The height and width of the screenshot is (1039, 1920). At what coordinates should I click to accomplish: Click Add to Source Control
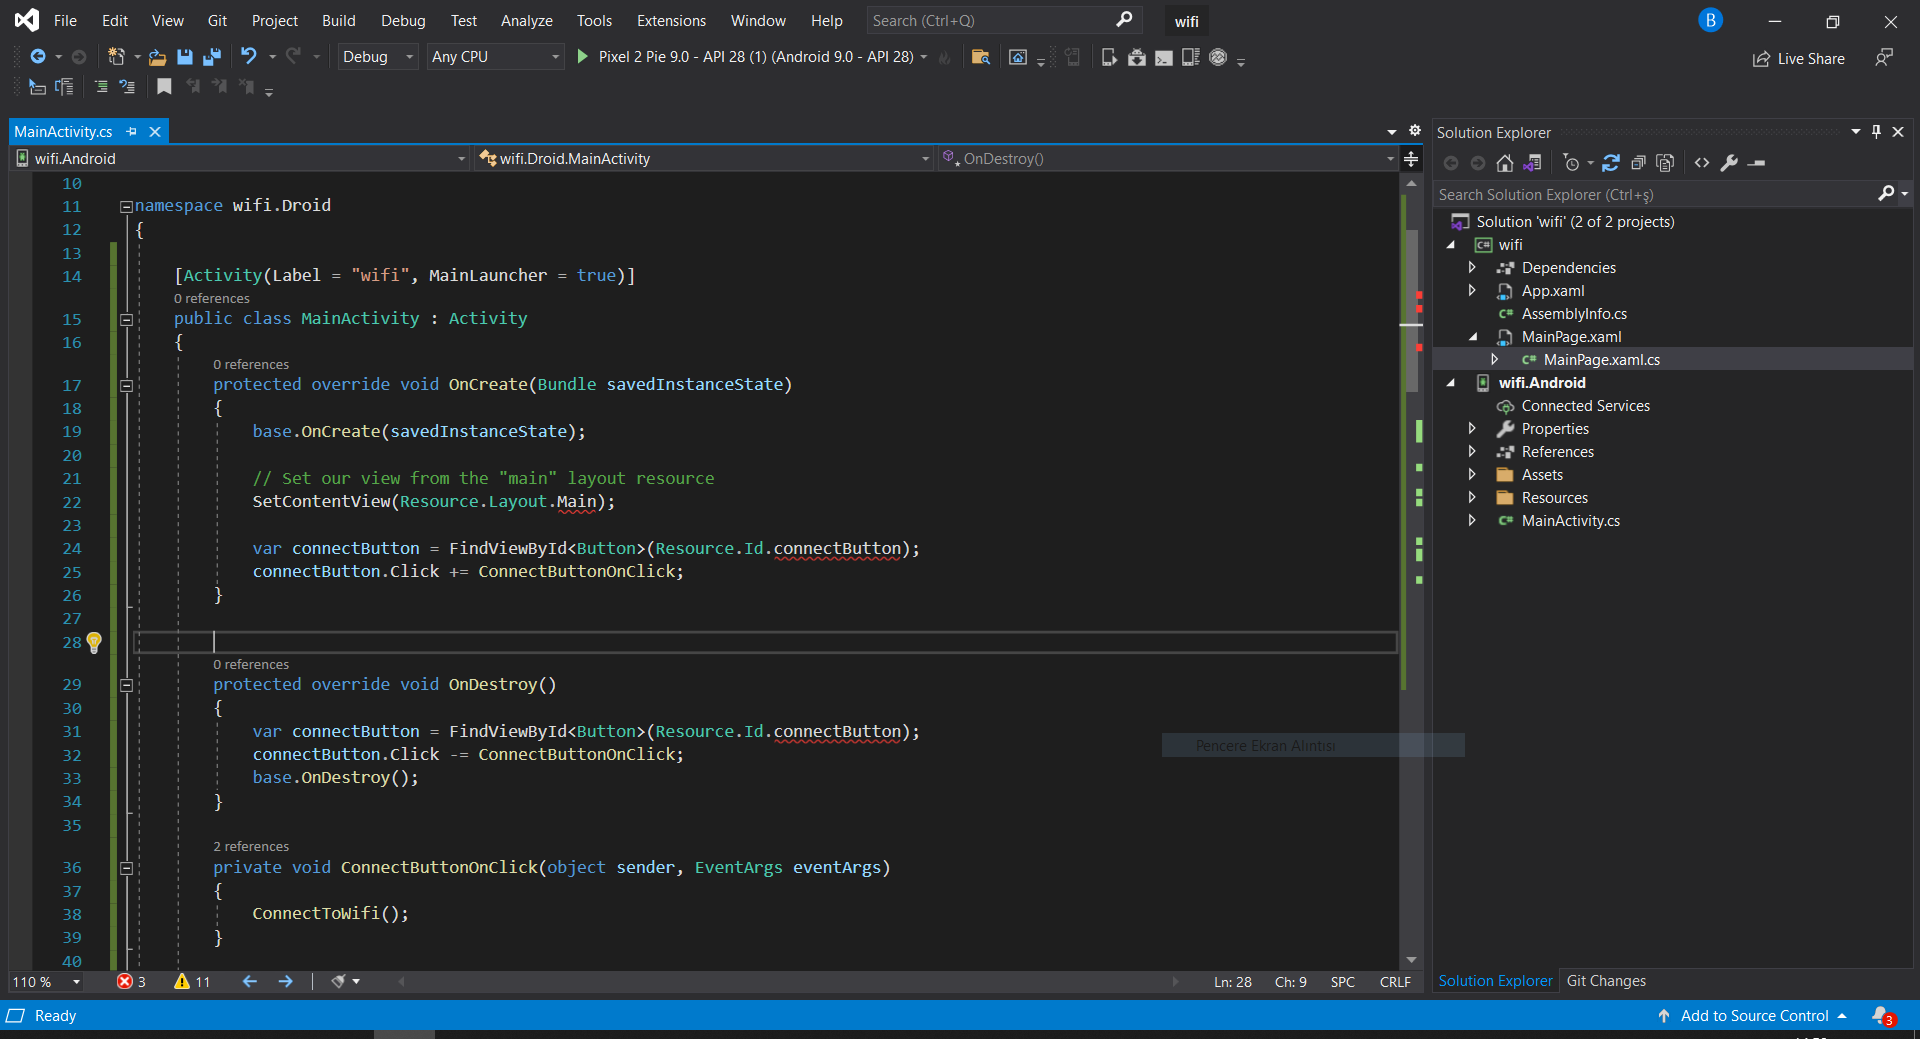click(1754, 1016)
